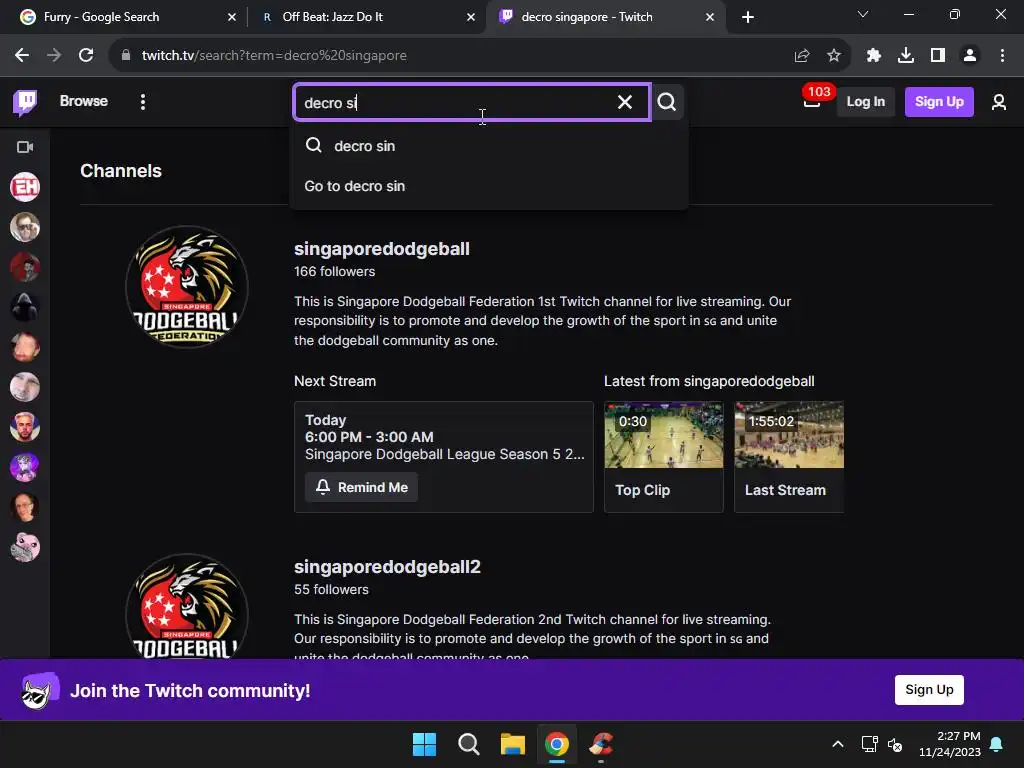Click the header Sign Up button
This screenshot has height=768, width=1024.
click(x=938, y=102)
